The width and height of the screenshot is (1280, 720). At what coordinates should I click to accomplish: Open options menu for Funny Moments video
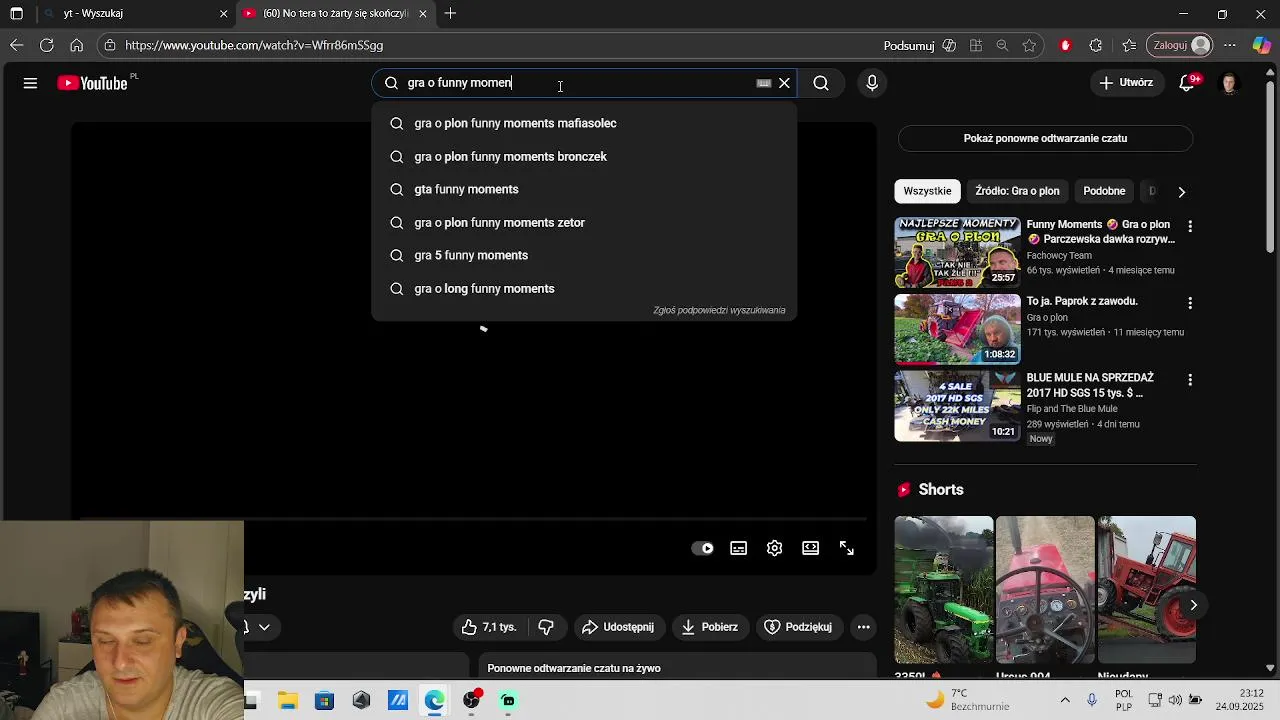1190,227
